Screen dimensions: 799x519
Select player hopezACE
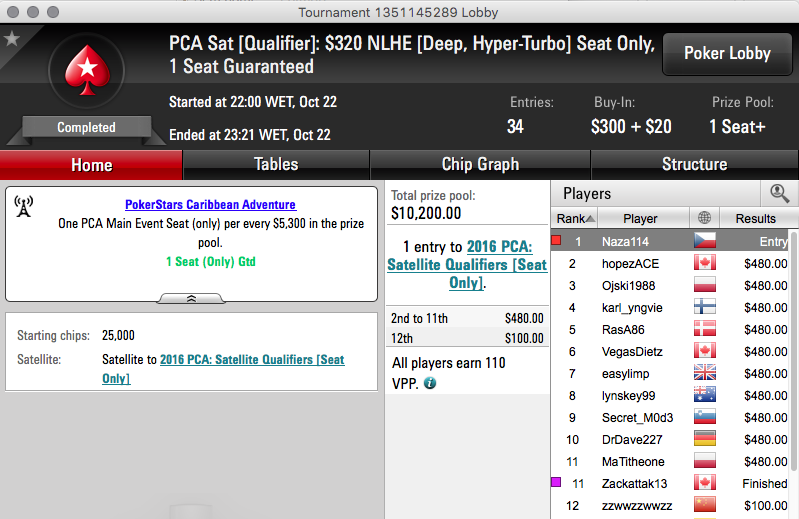630,264
